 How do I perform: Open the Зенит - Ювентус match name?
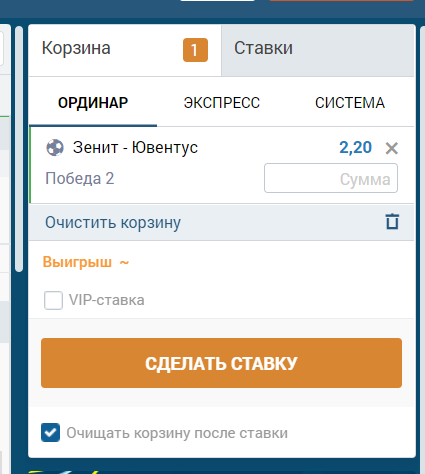click(x=135, y=147)
